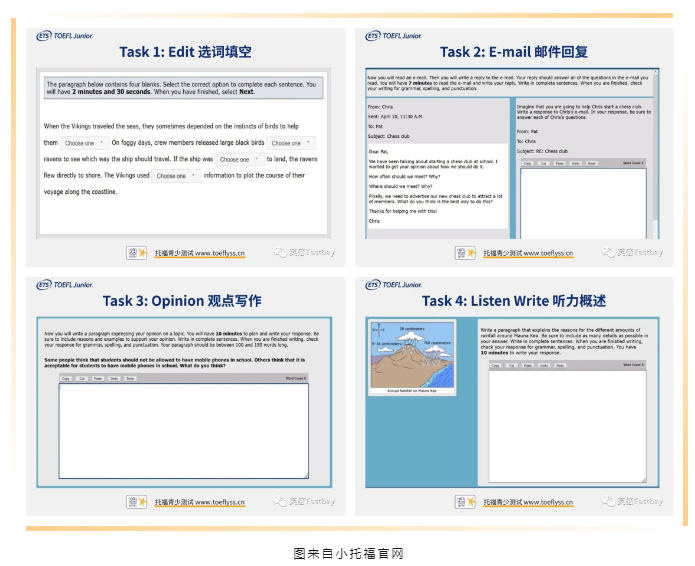Click into the Task 2 e-mail reply text area
695x566 pixels.
point(583,203)
